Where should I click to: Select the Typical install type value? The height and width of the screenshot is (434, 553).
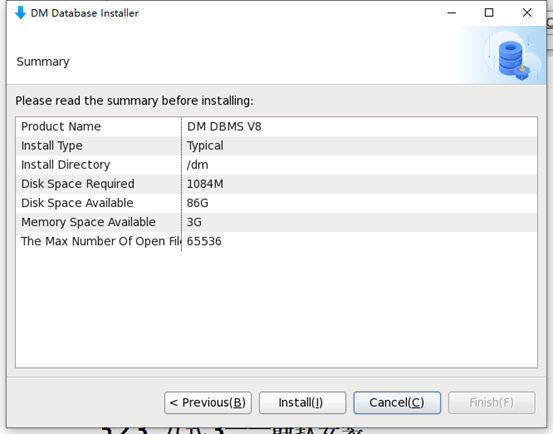pyautogui.click(x=205, y=146)
